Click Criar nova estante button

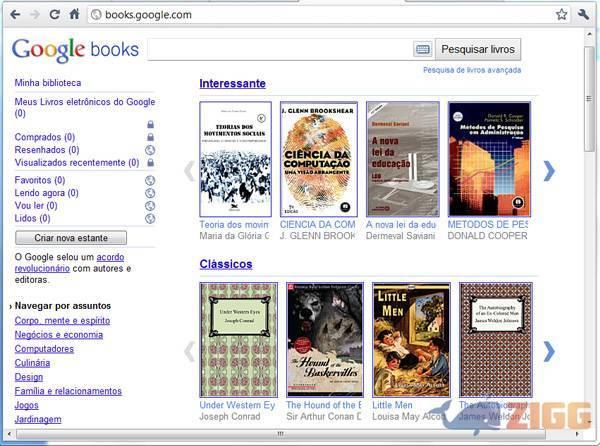tap(71, 238)
